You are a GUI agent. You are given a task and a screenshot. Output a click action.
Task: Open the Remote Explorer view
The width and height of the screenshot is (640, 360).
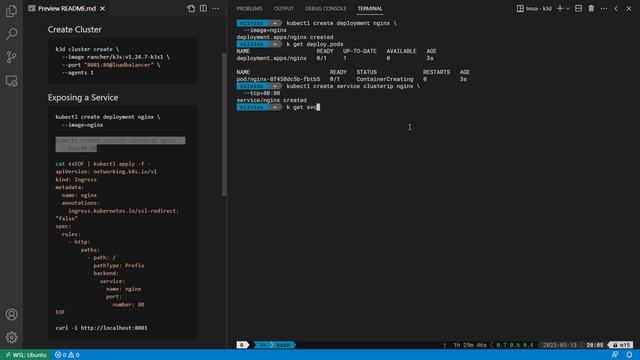click(11, 81)
